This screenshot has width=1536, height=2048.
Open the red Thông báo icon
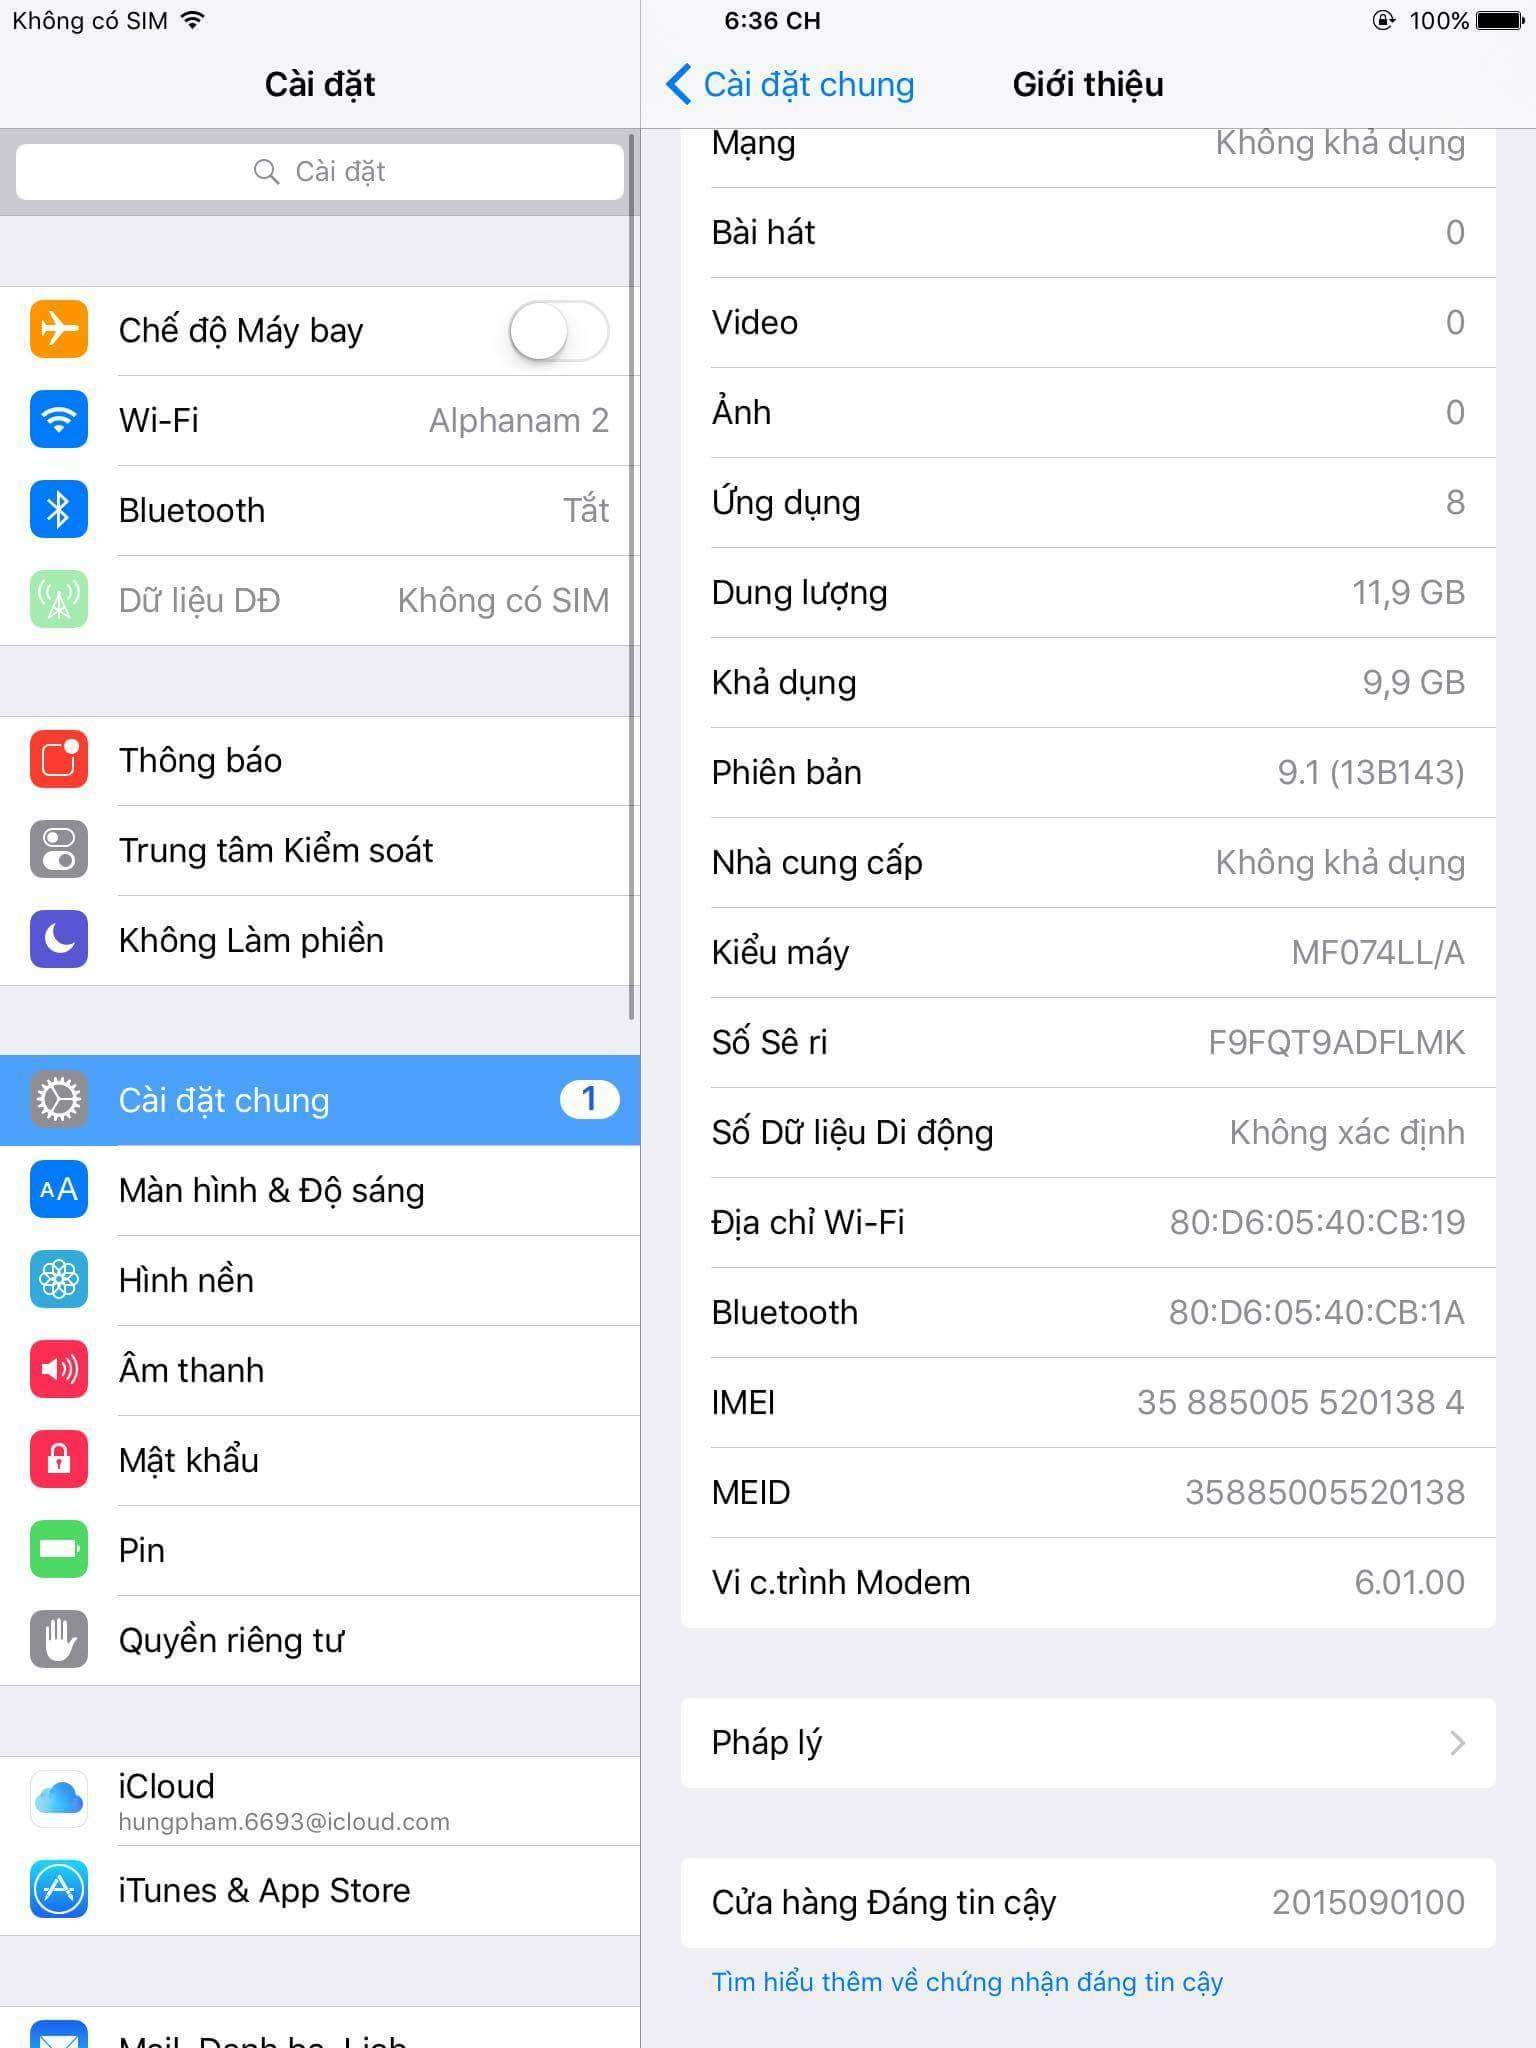[59, 760]
